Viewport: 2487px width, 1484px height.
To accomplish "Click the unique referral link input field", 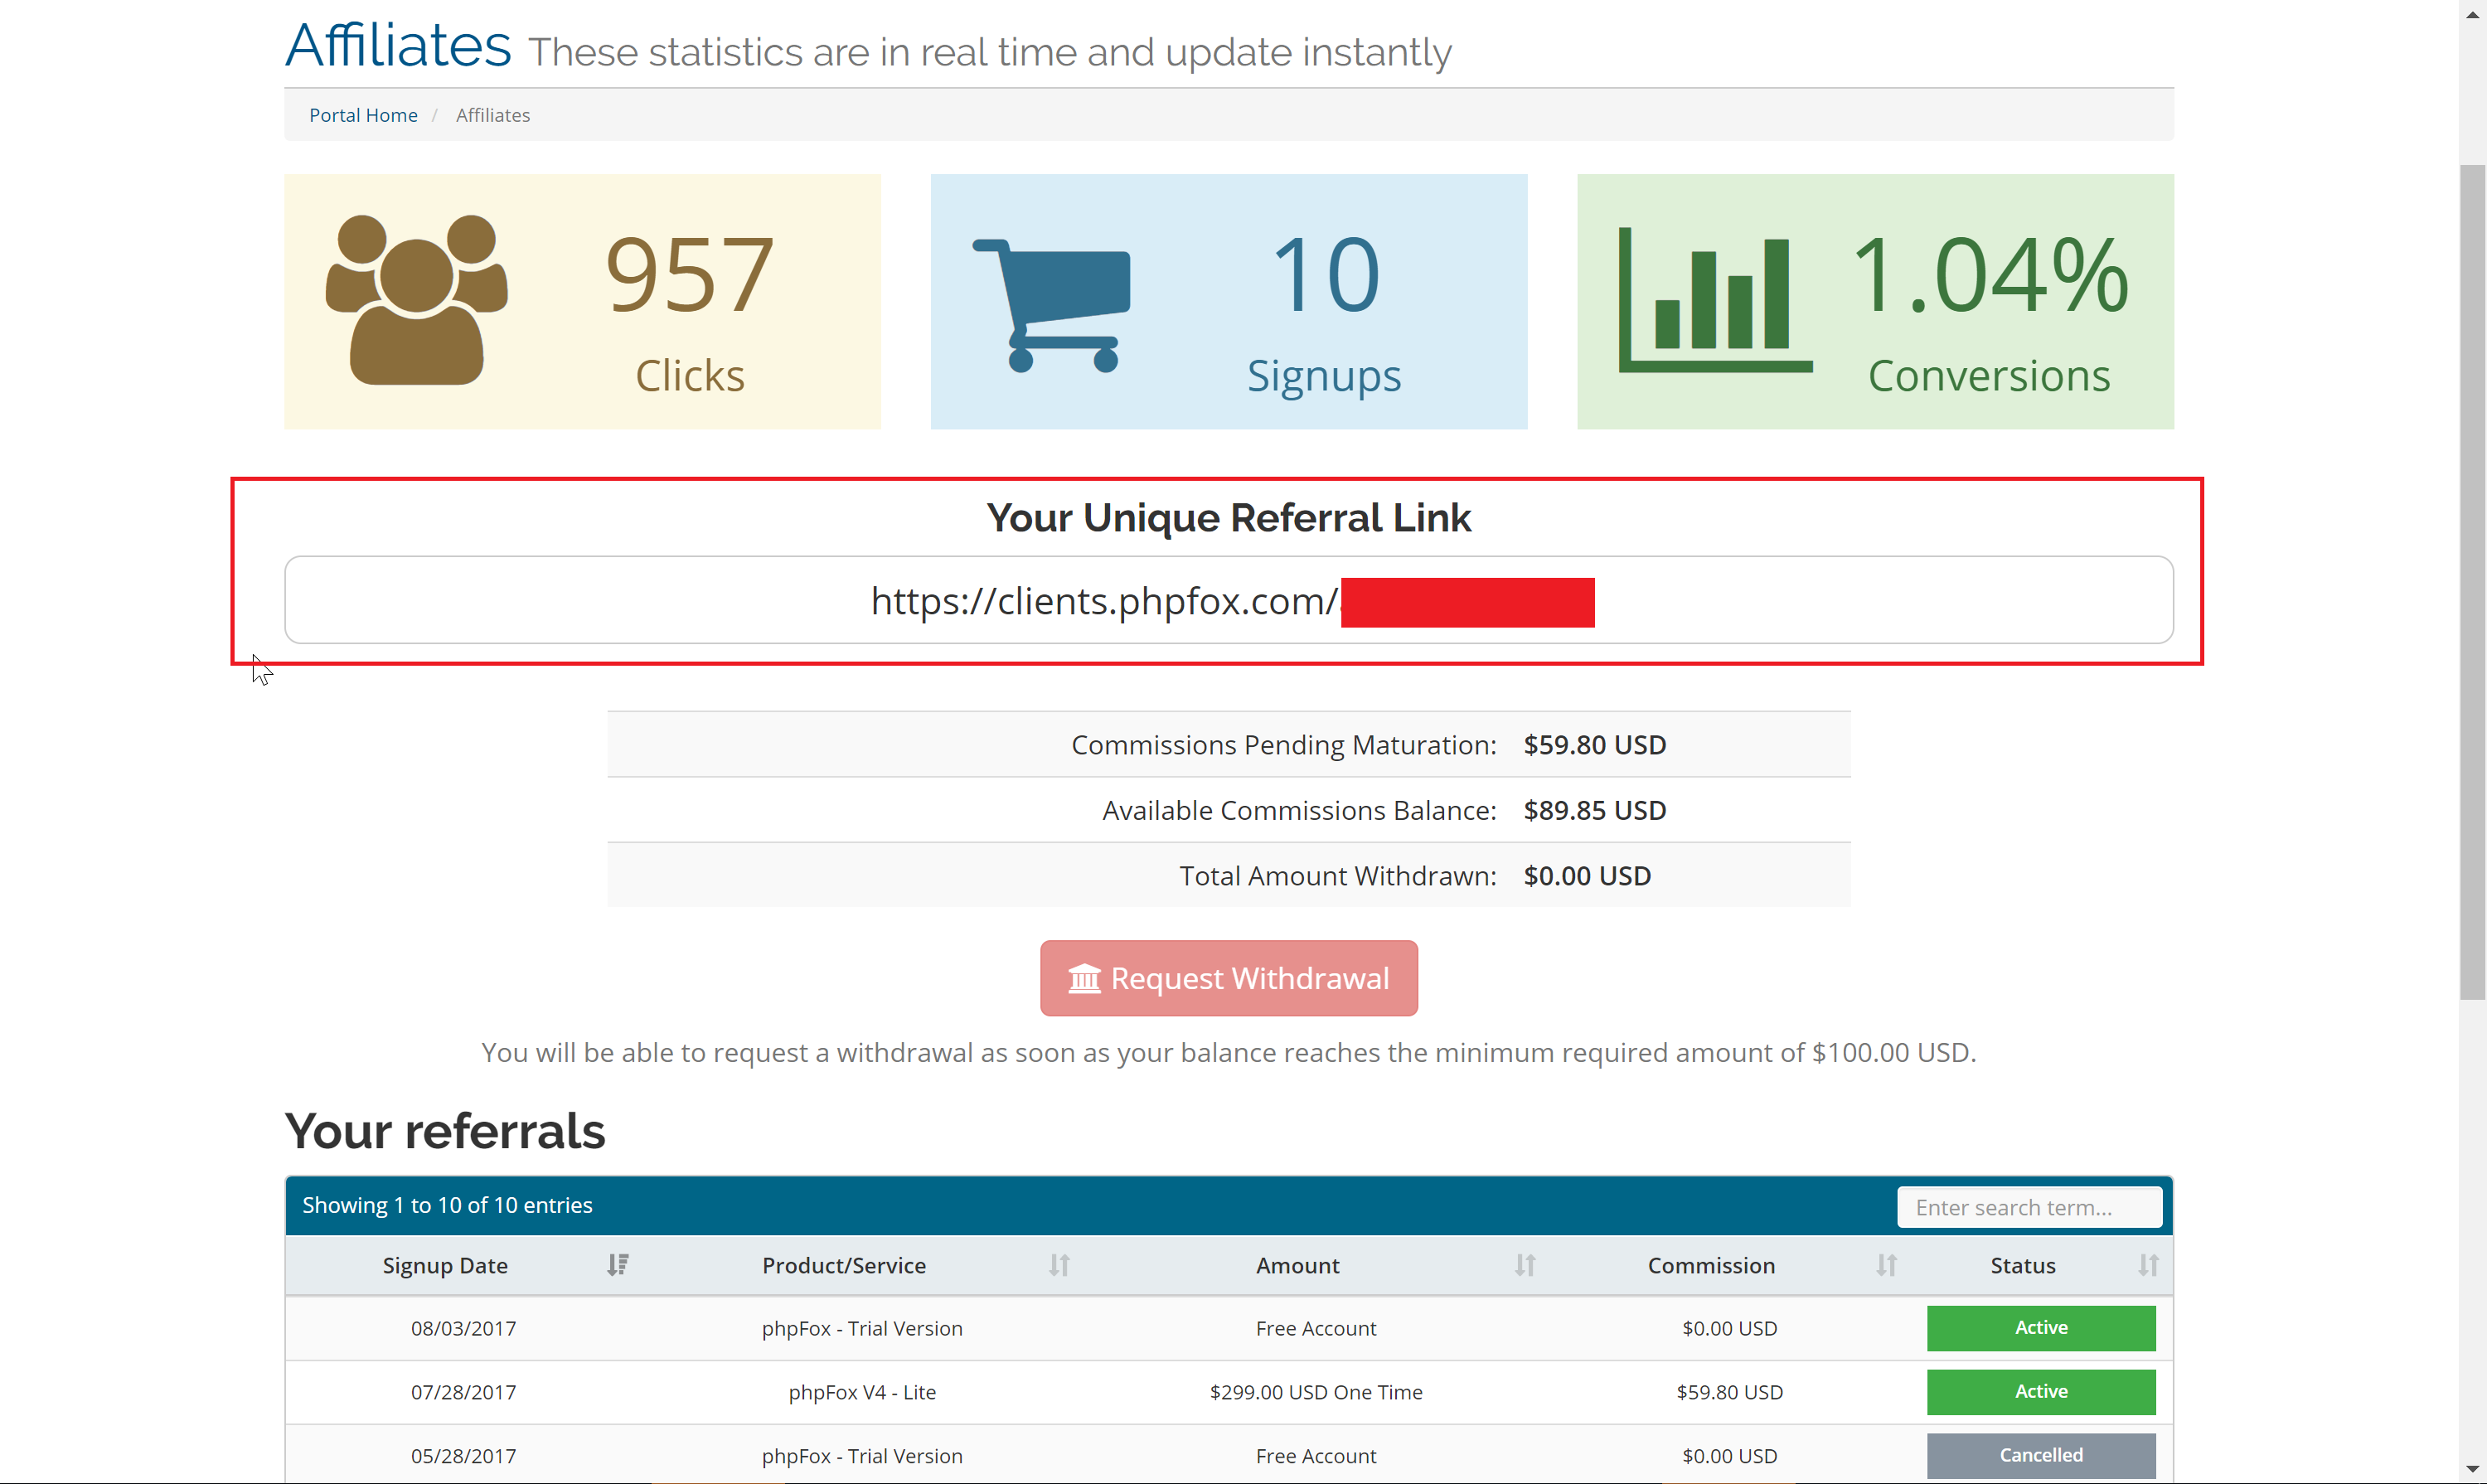I will [1229, 601].
